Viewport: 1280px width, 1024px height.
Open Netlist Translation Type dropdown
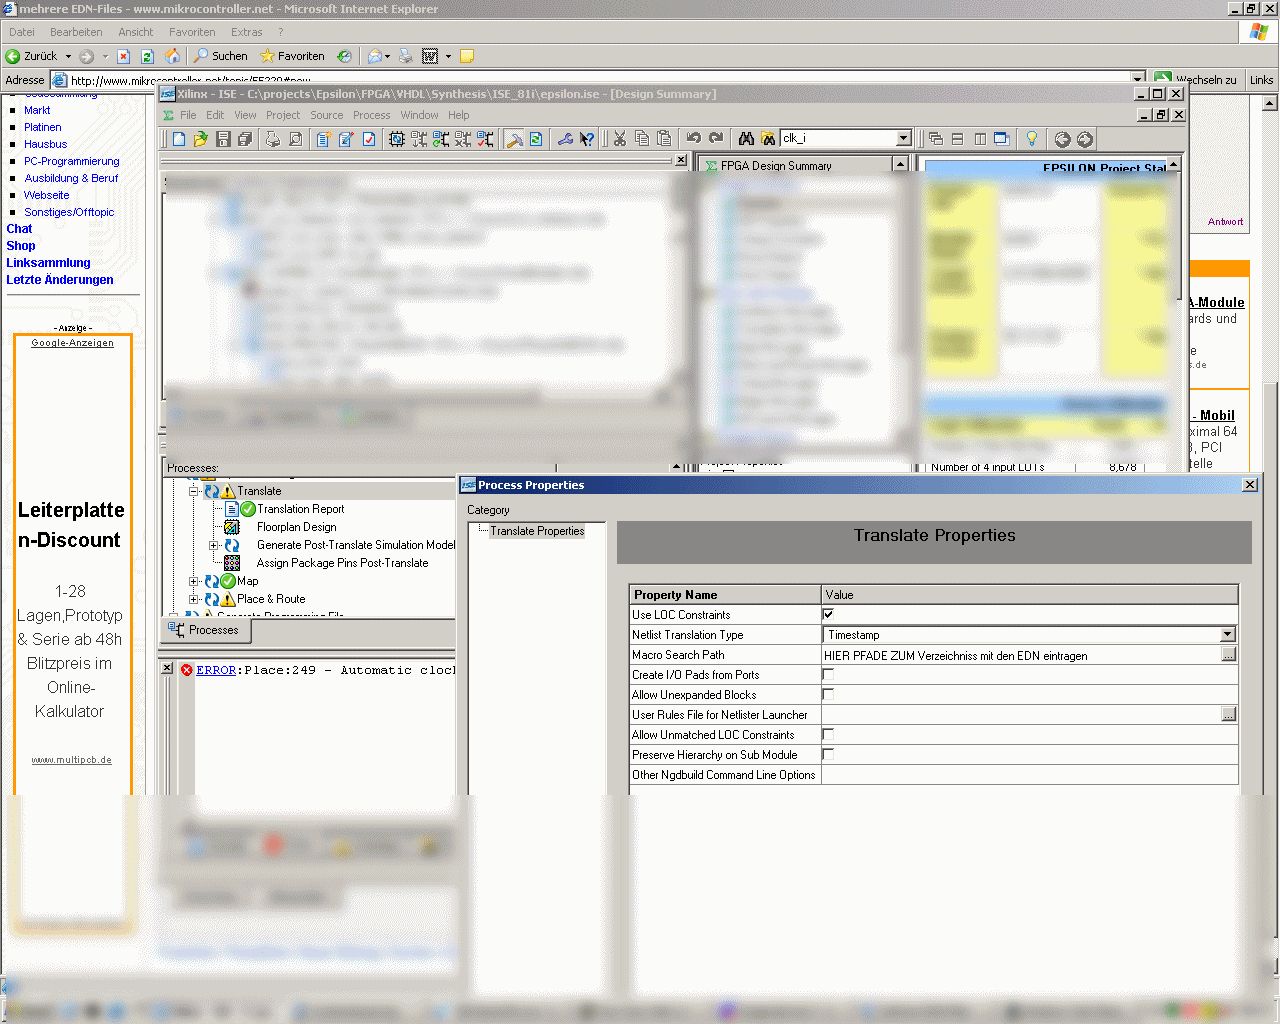[x=1228, y=635]
